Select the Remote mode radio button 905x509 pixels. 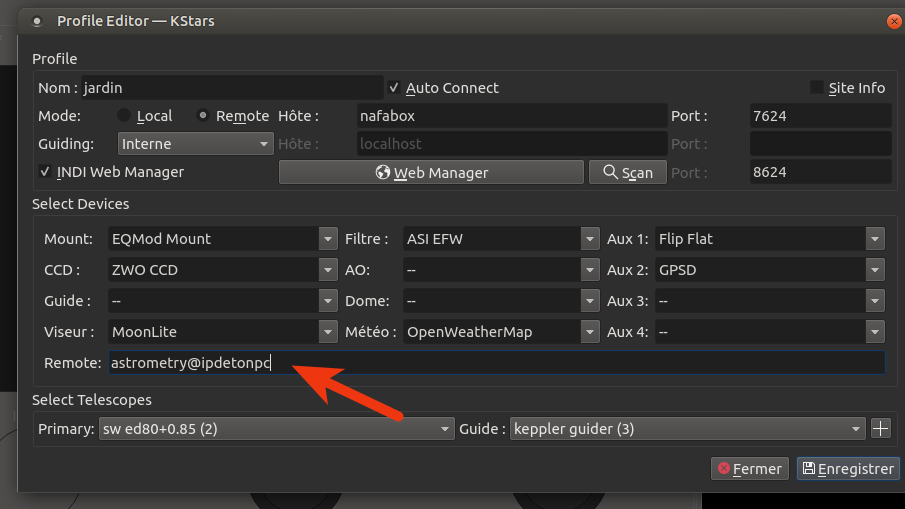tap(203, 116)
